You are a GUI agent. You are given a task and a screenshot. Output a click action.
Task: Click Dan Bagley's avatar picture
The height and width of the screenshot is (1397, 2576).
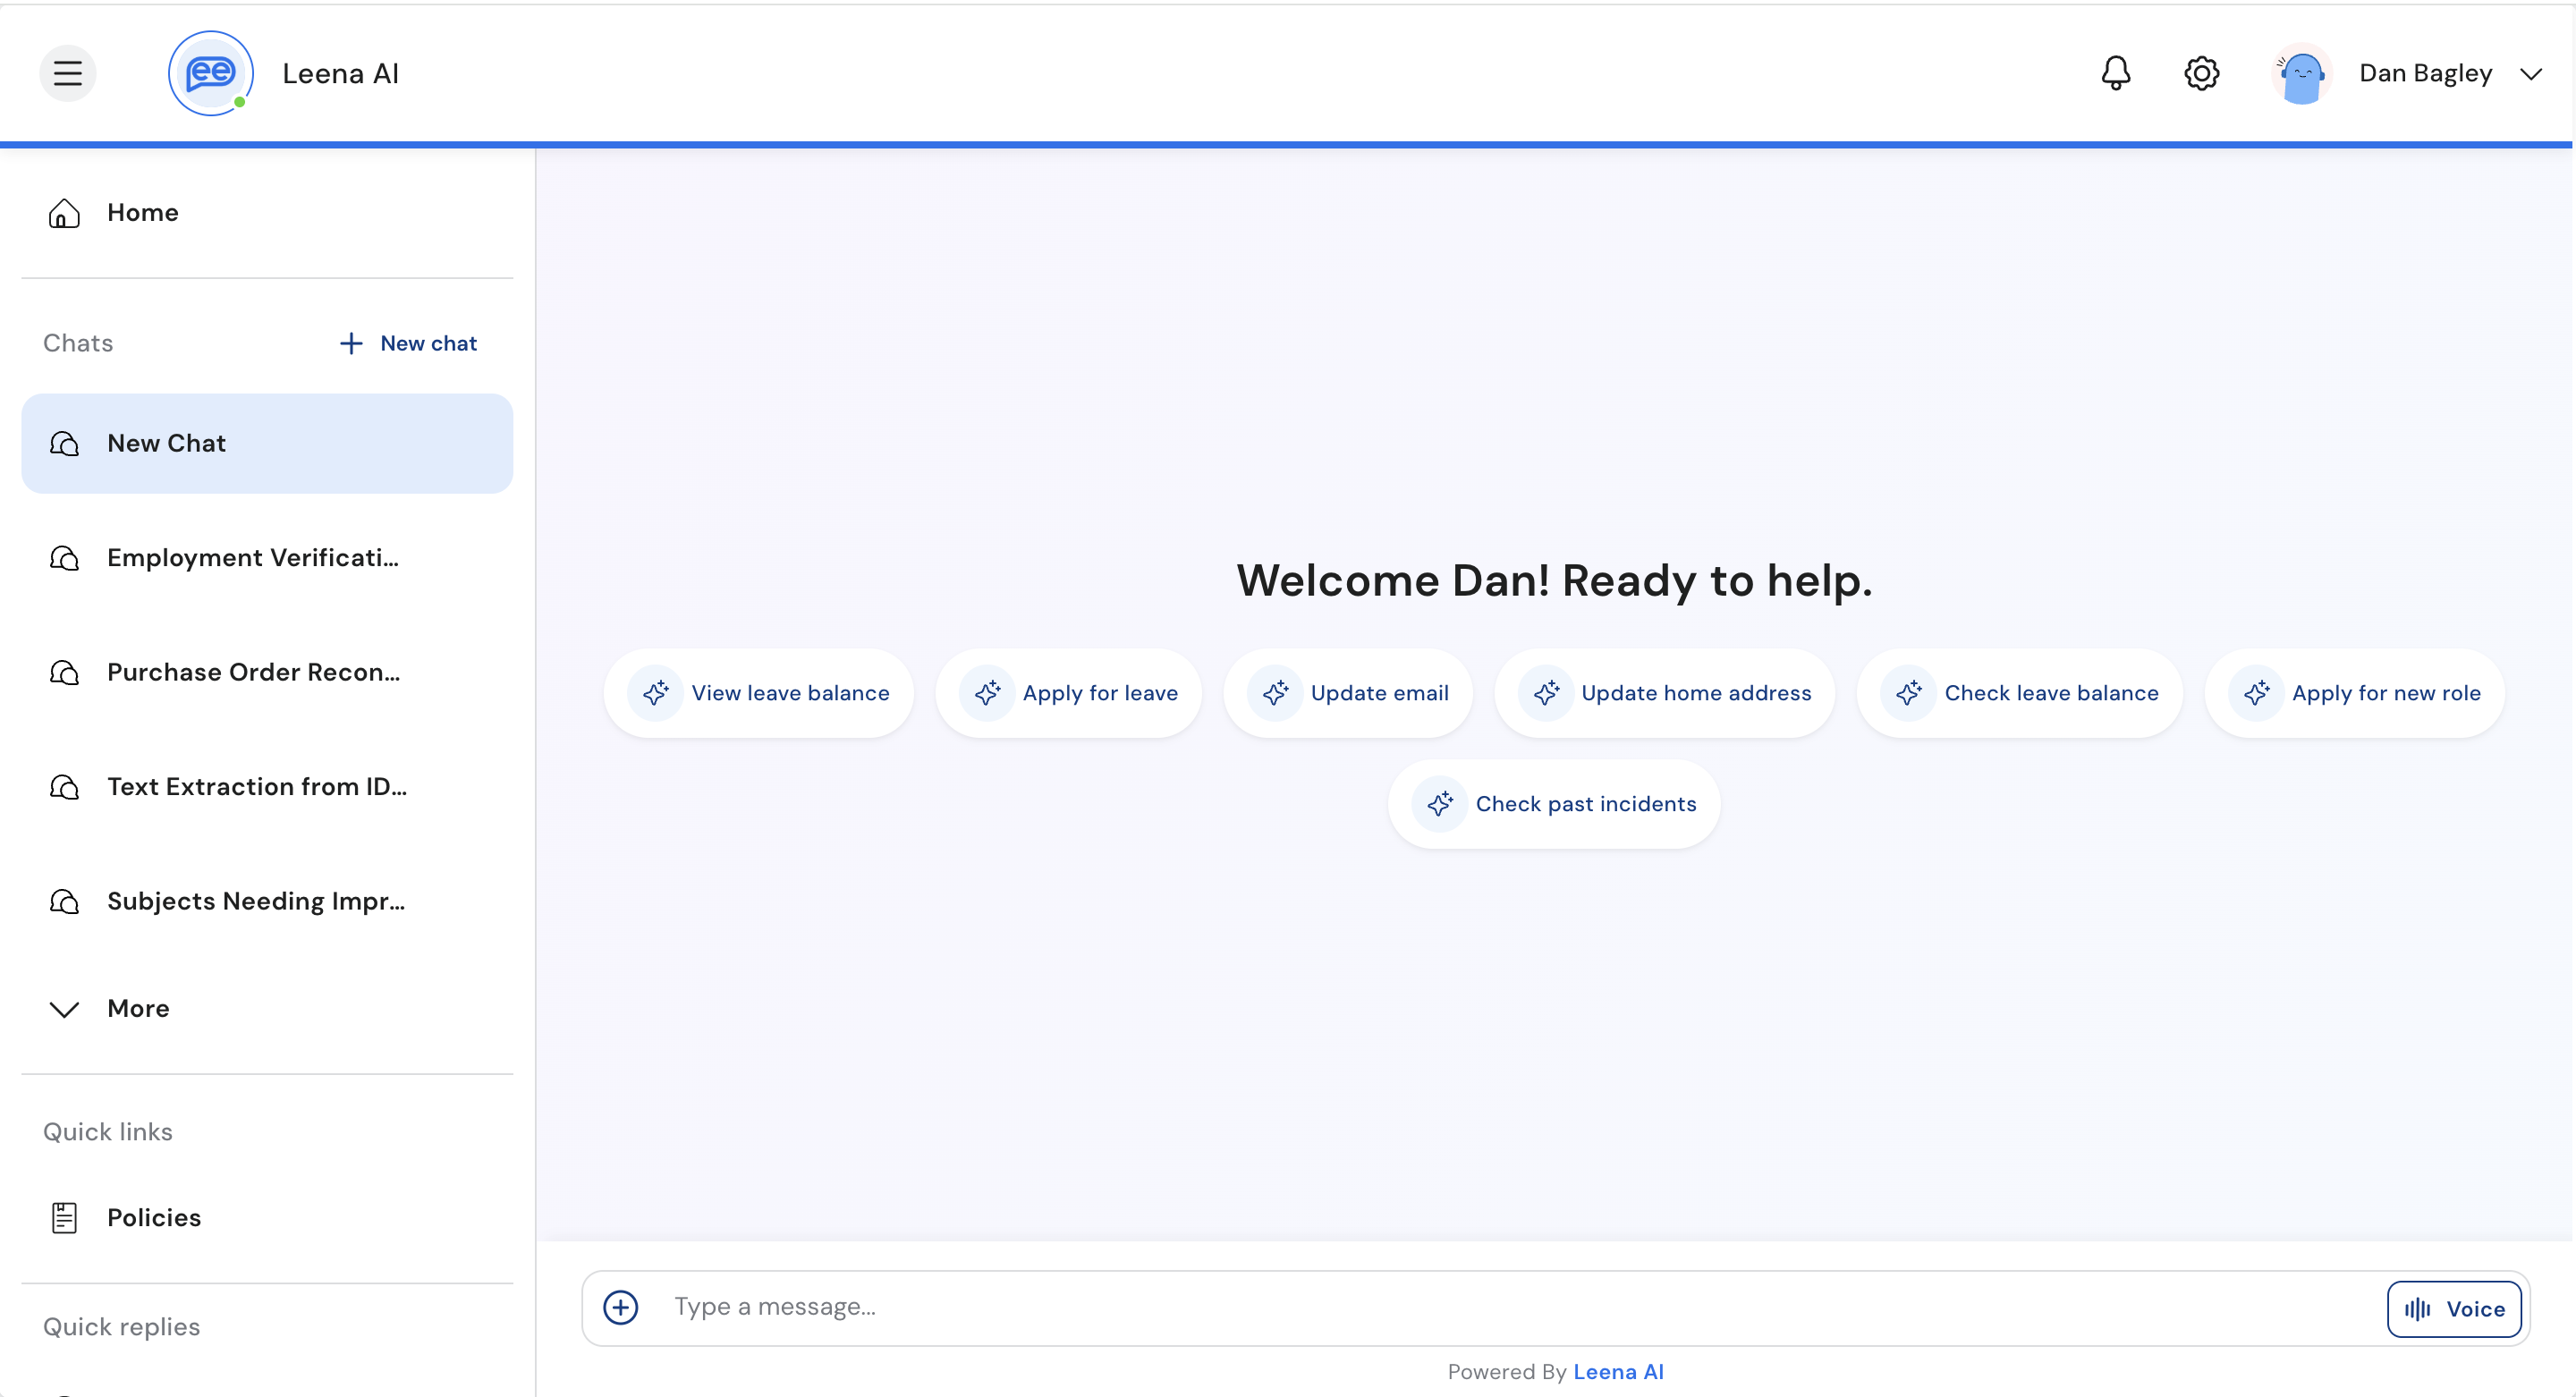(x=2301, y=74)
